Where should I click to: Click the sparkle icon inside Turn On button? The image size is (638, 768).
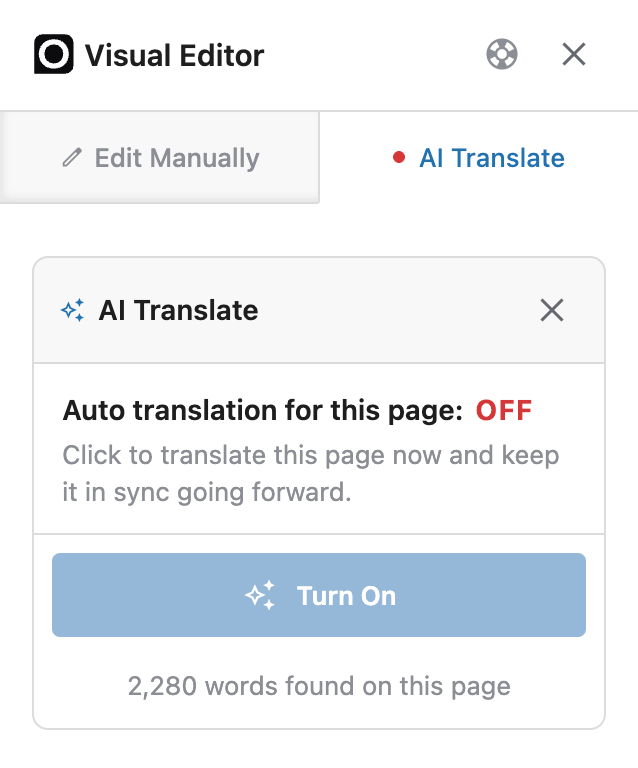point(260,595)
